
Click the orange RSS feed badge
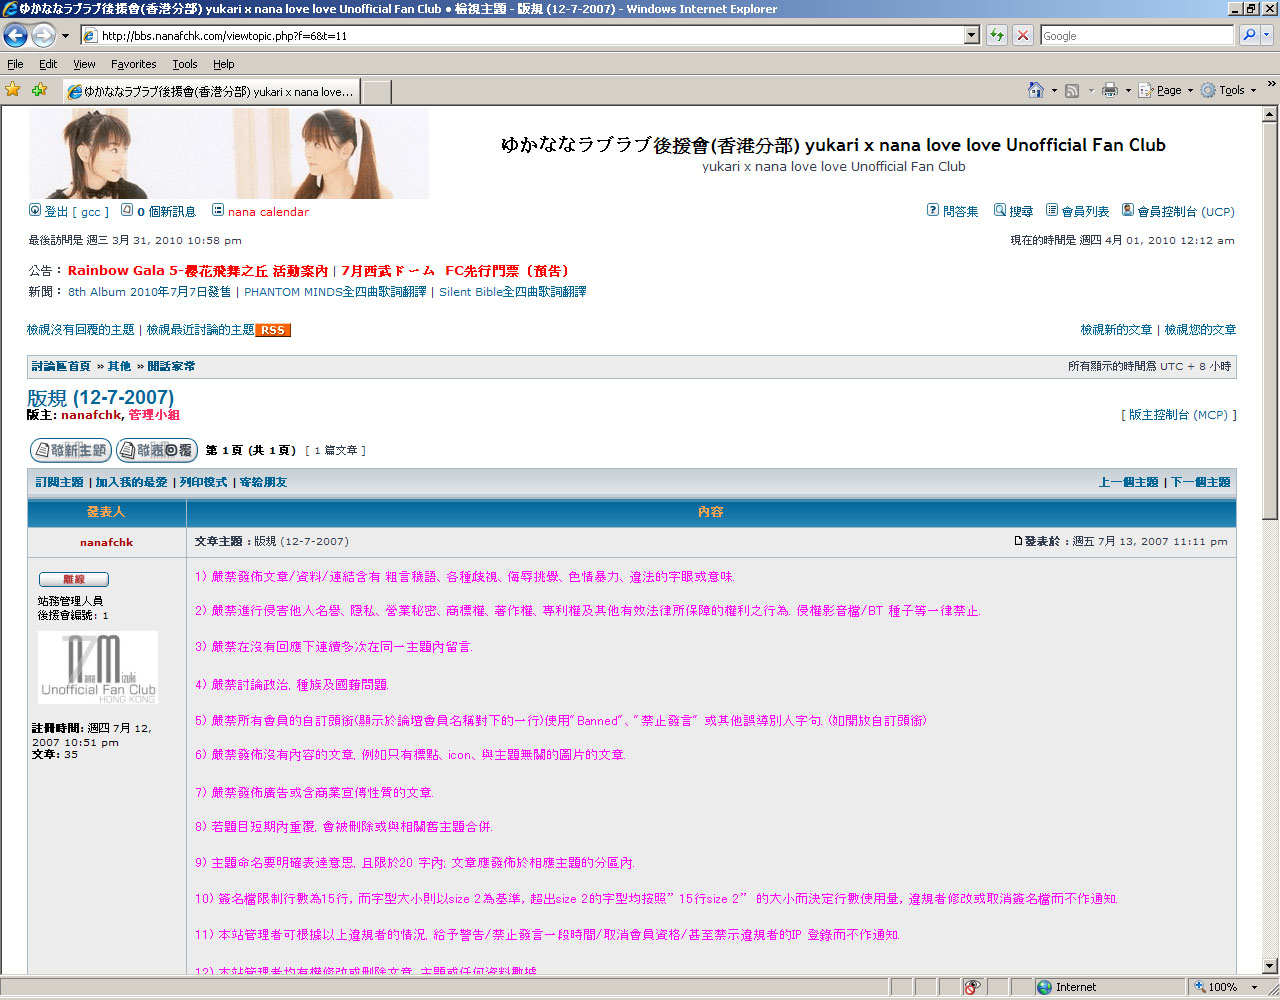[x=273, y=330]
